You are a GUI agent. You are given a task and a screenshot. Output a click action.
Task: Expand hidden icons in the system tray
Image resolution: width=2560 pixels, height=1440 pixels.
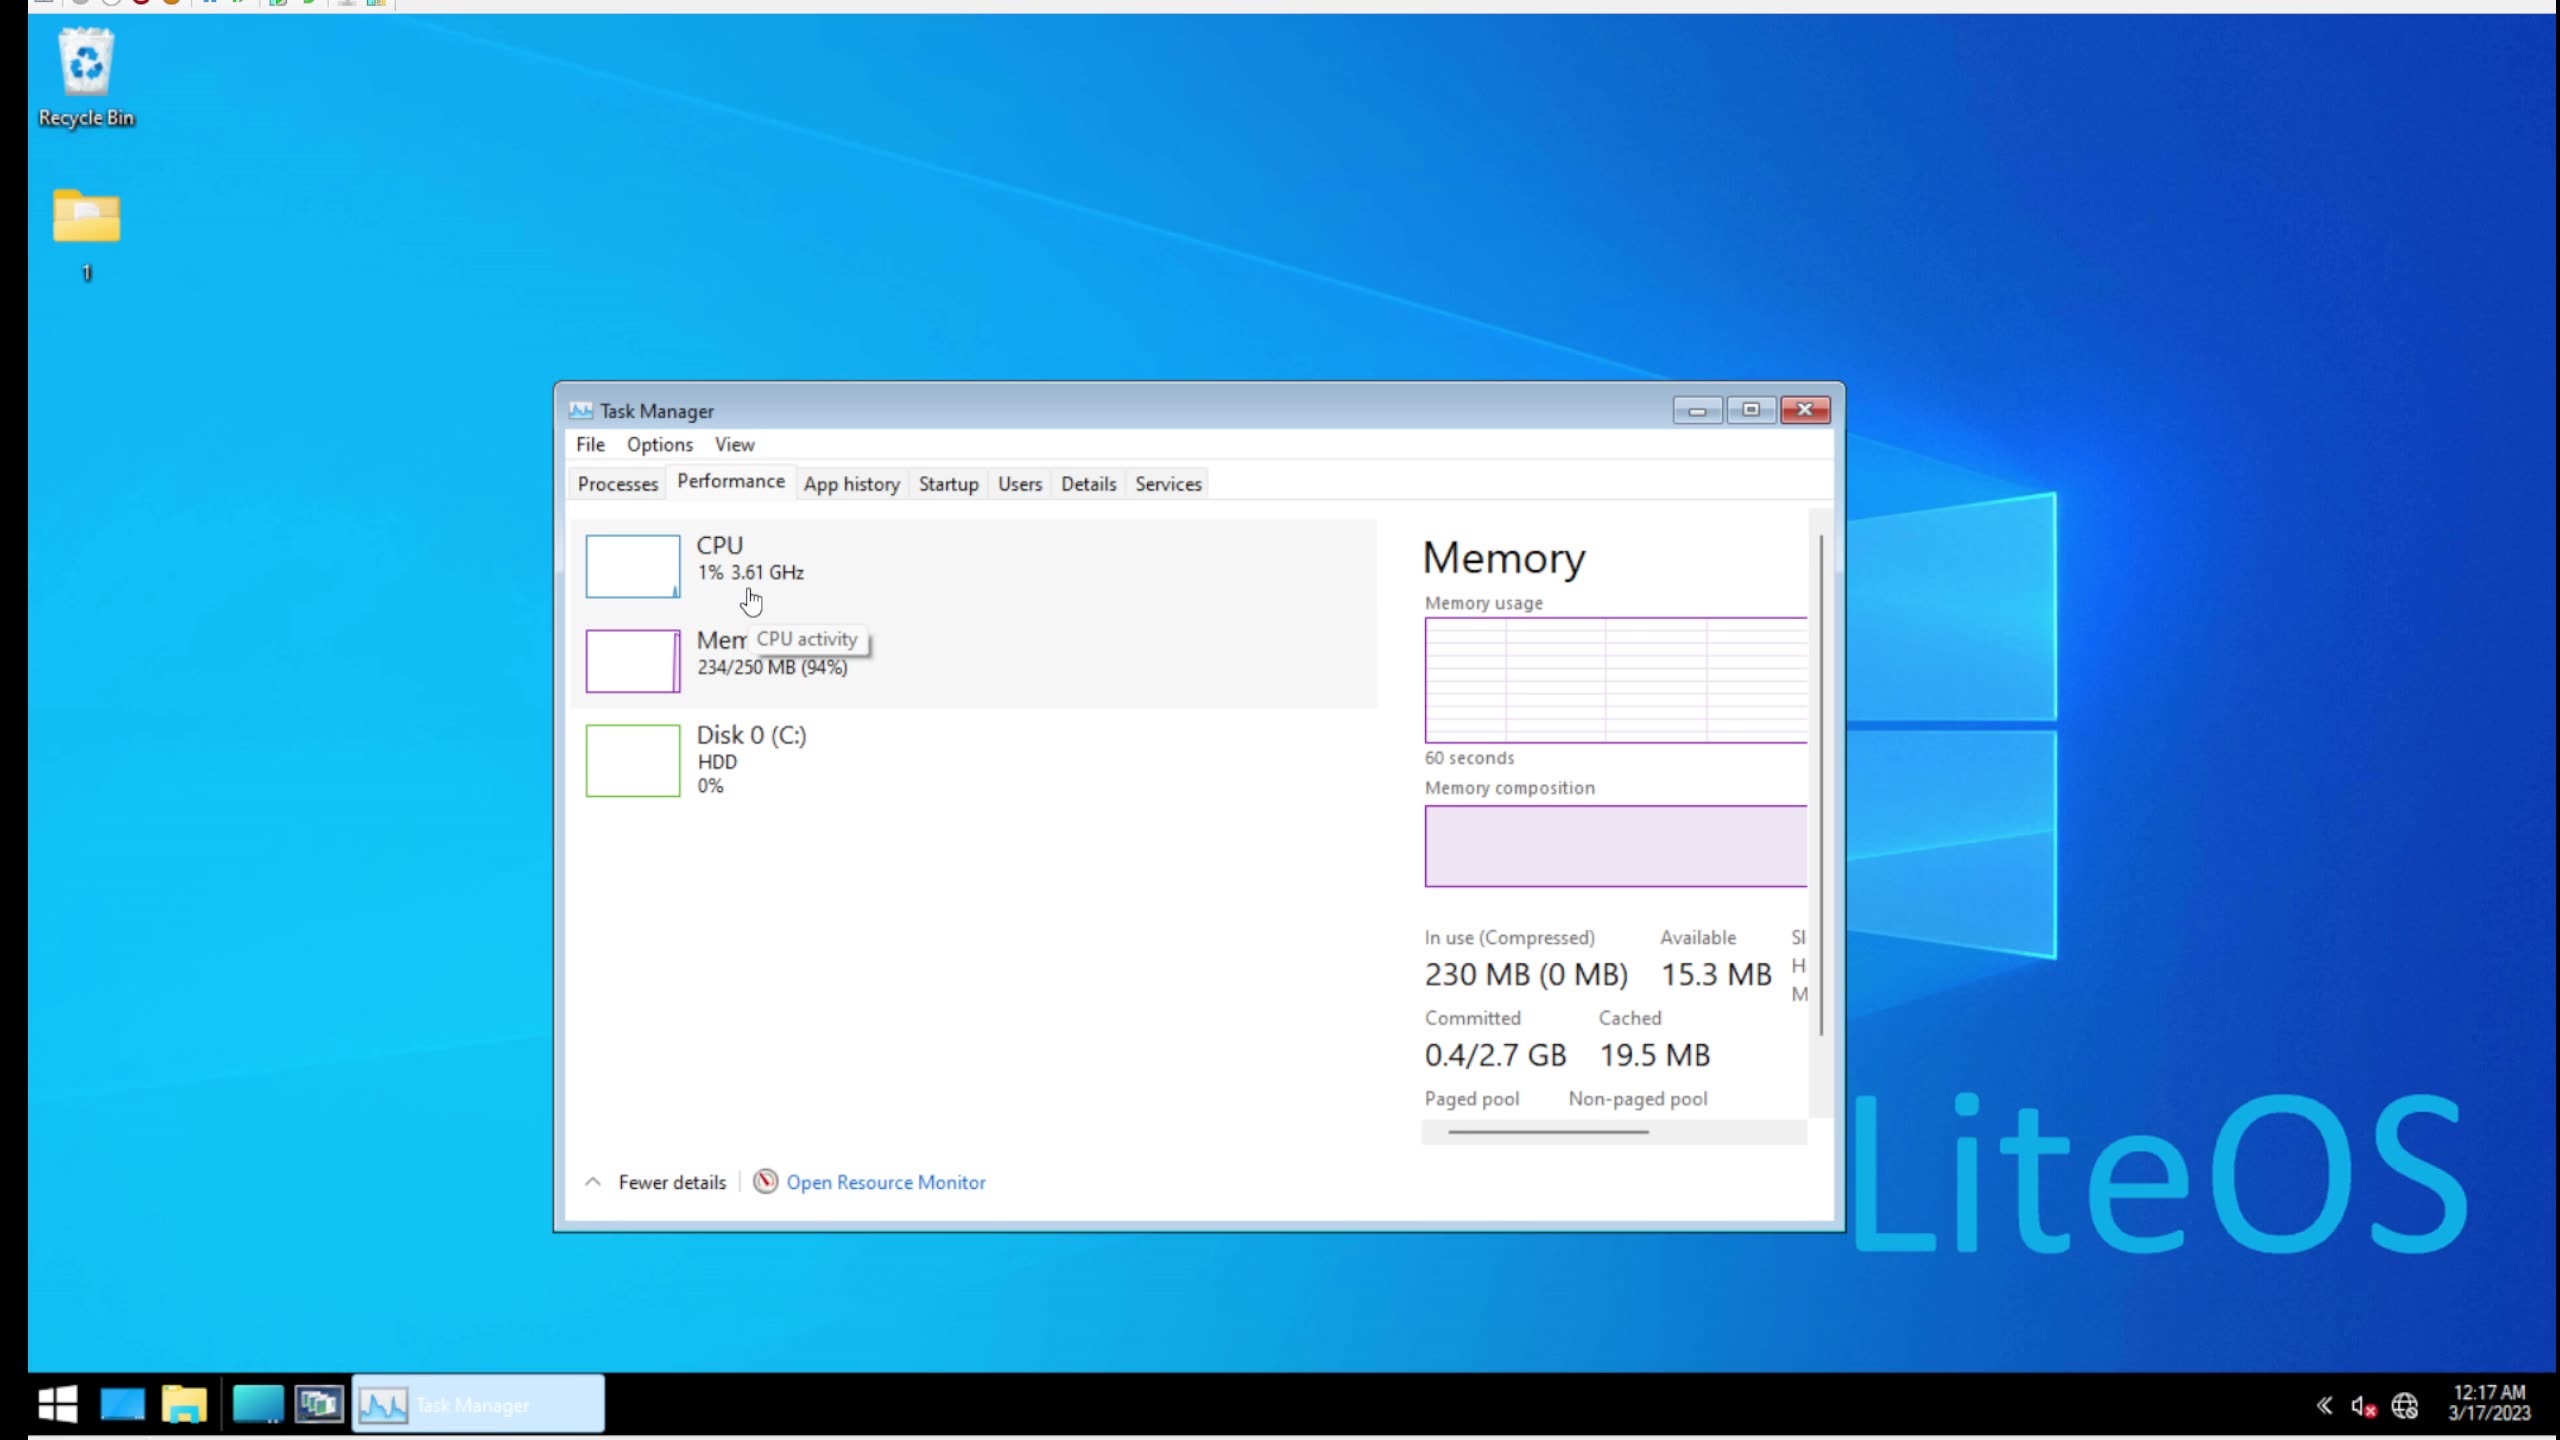coord(2325,1404)
